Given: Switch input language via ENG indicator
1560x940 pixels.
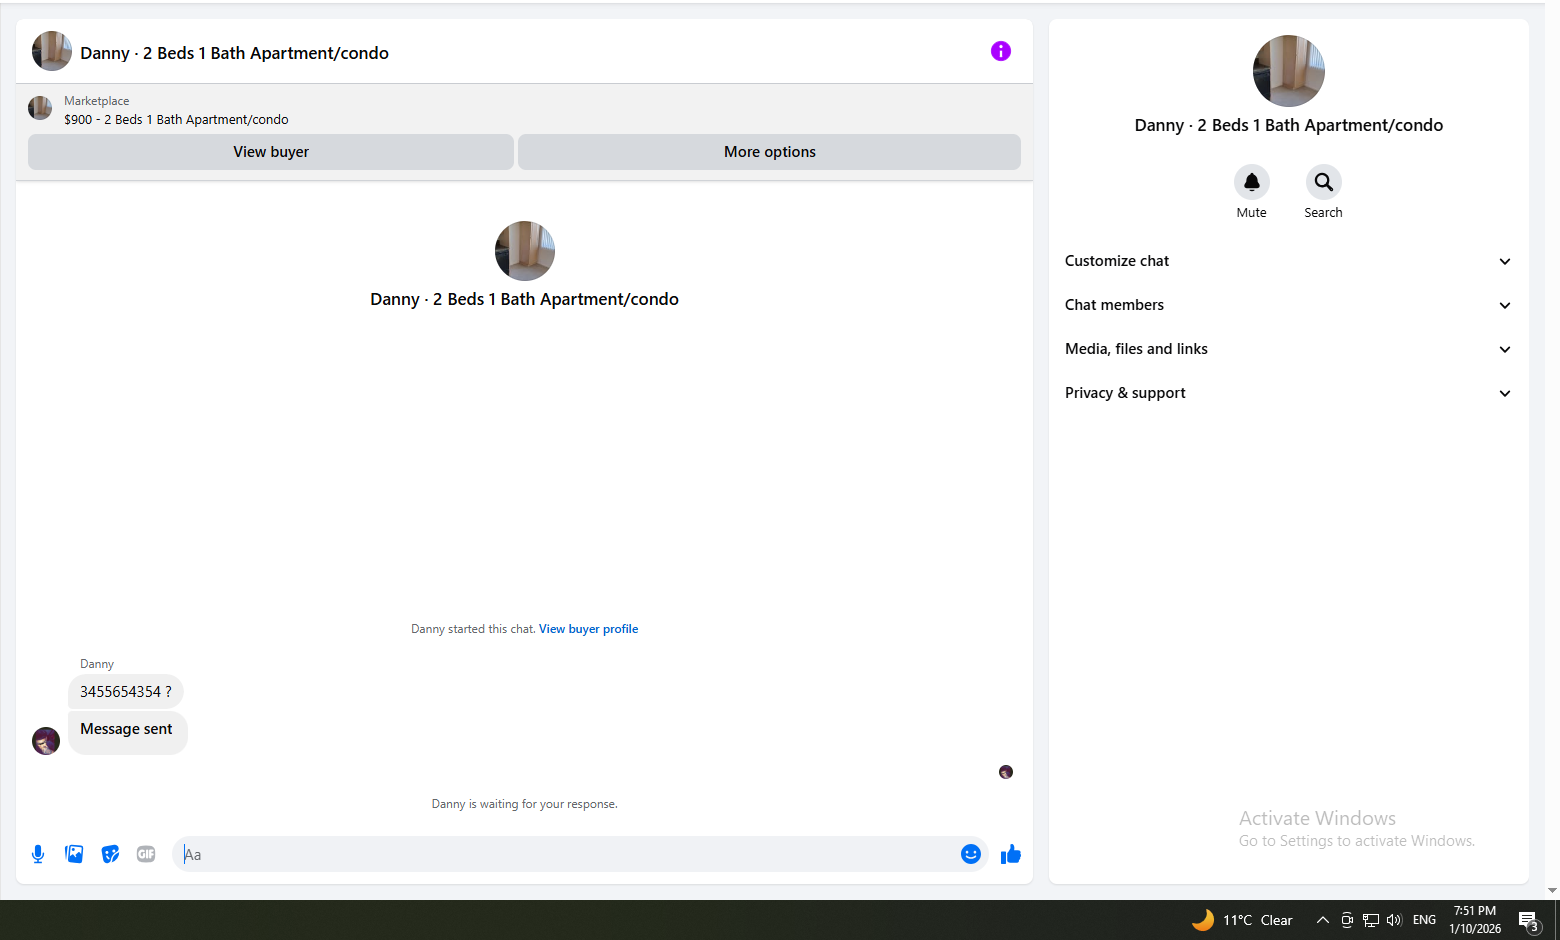Looking at the screenshot, I should (1425, 920).
